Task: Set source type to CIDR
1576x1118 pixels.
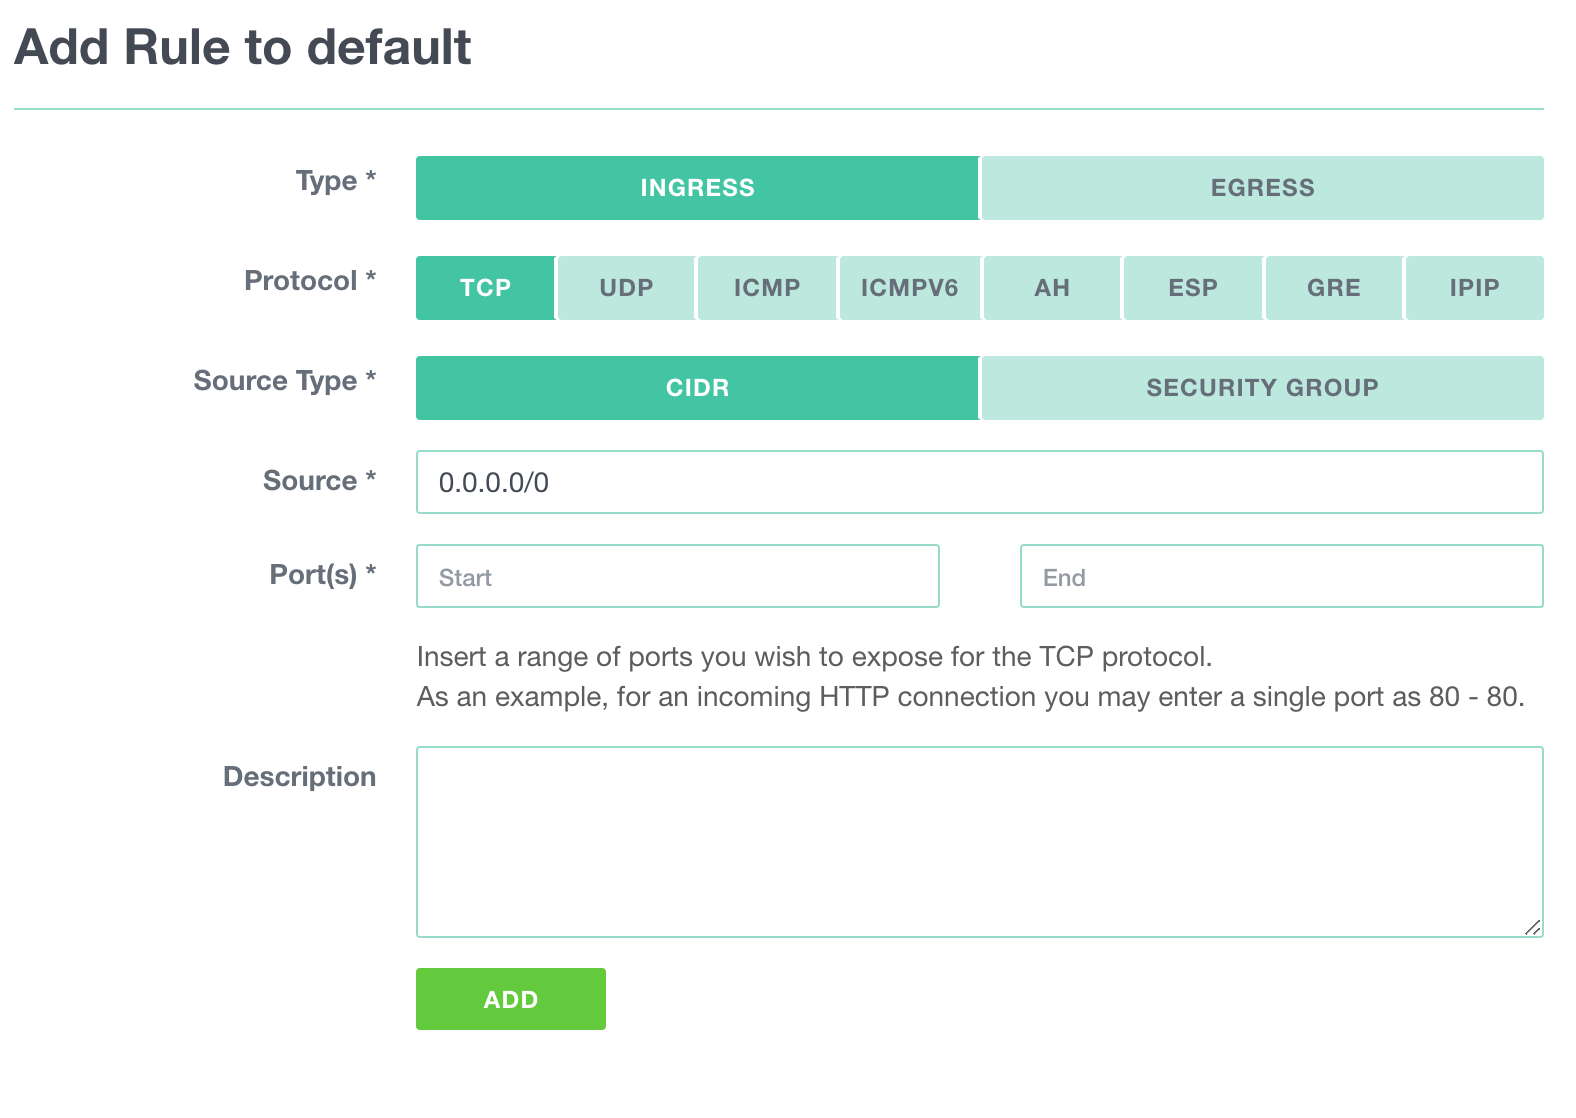Action: coord(697,388)
